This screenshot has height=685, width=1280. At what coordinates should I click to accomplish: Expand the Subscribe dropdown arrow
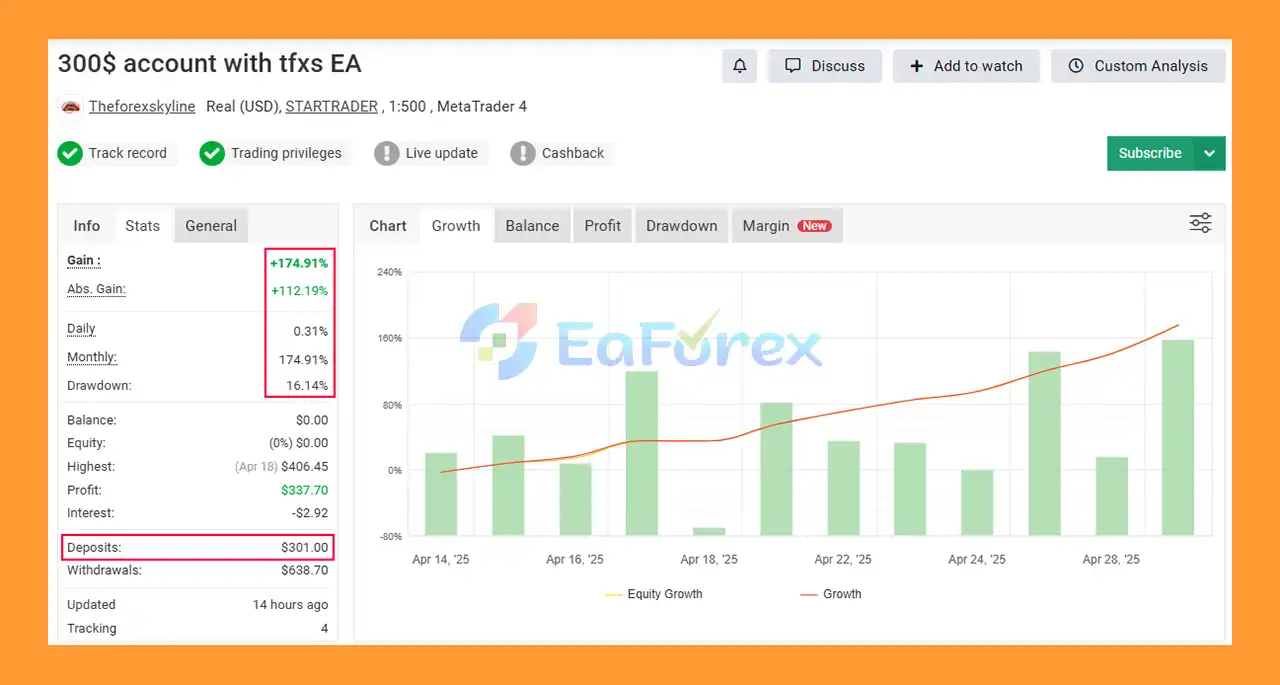1209,154
